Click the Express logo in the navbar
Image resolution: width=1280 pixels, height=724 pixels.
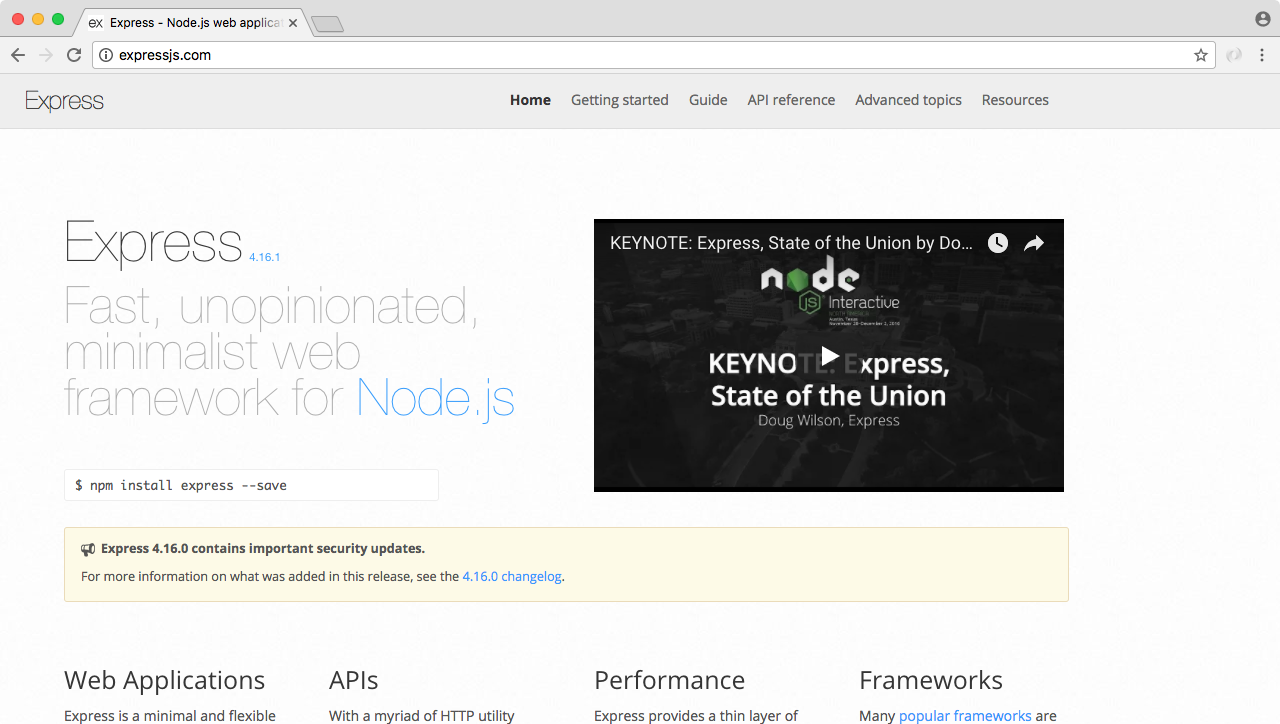pyautogui.click(x=64, y=101)
